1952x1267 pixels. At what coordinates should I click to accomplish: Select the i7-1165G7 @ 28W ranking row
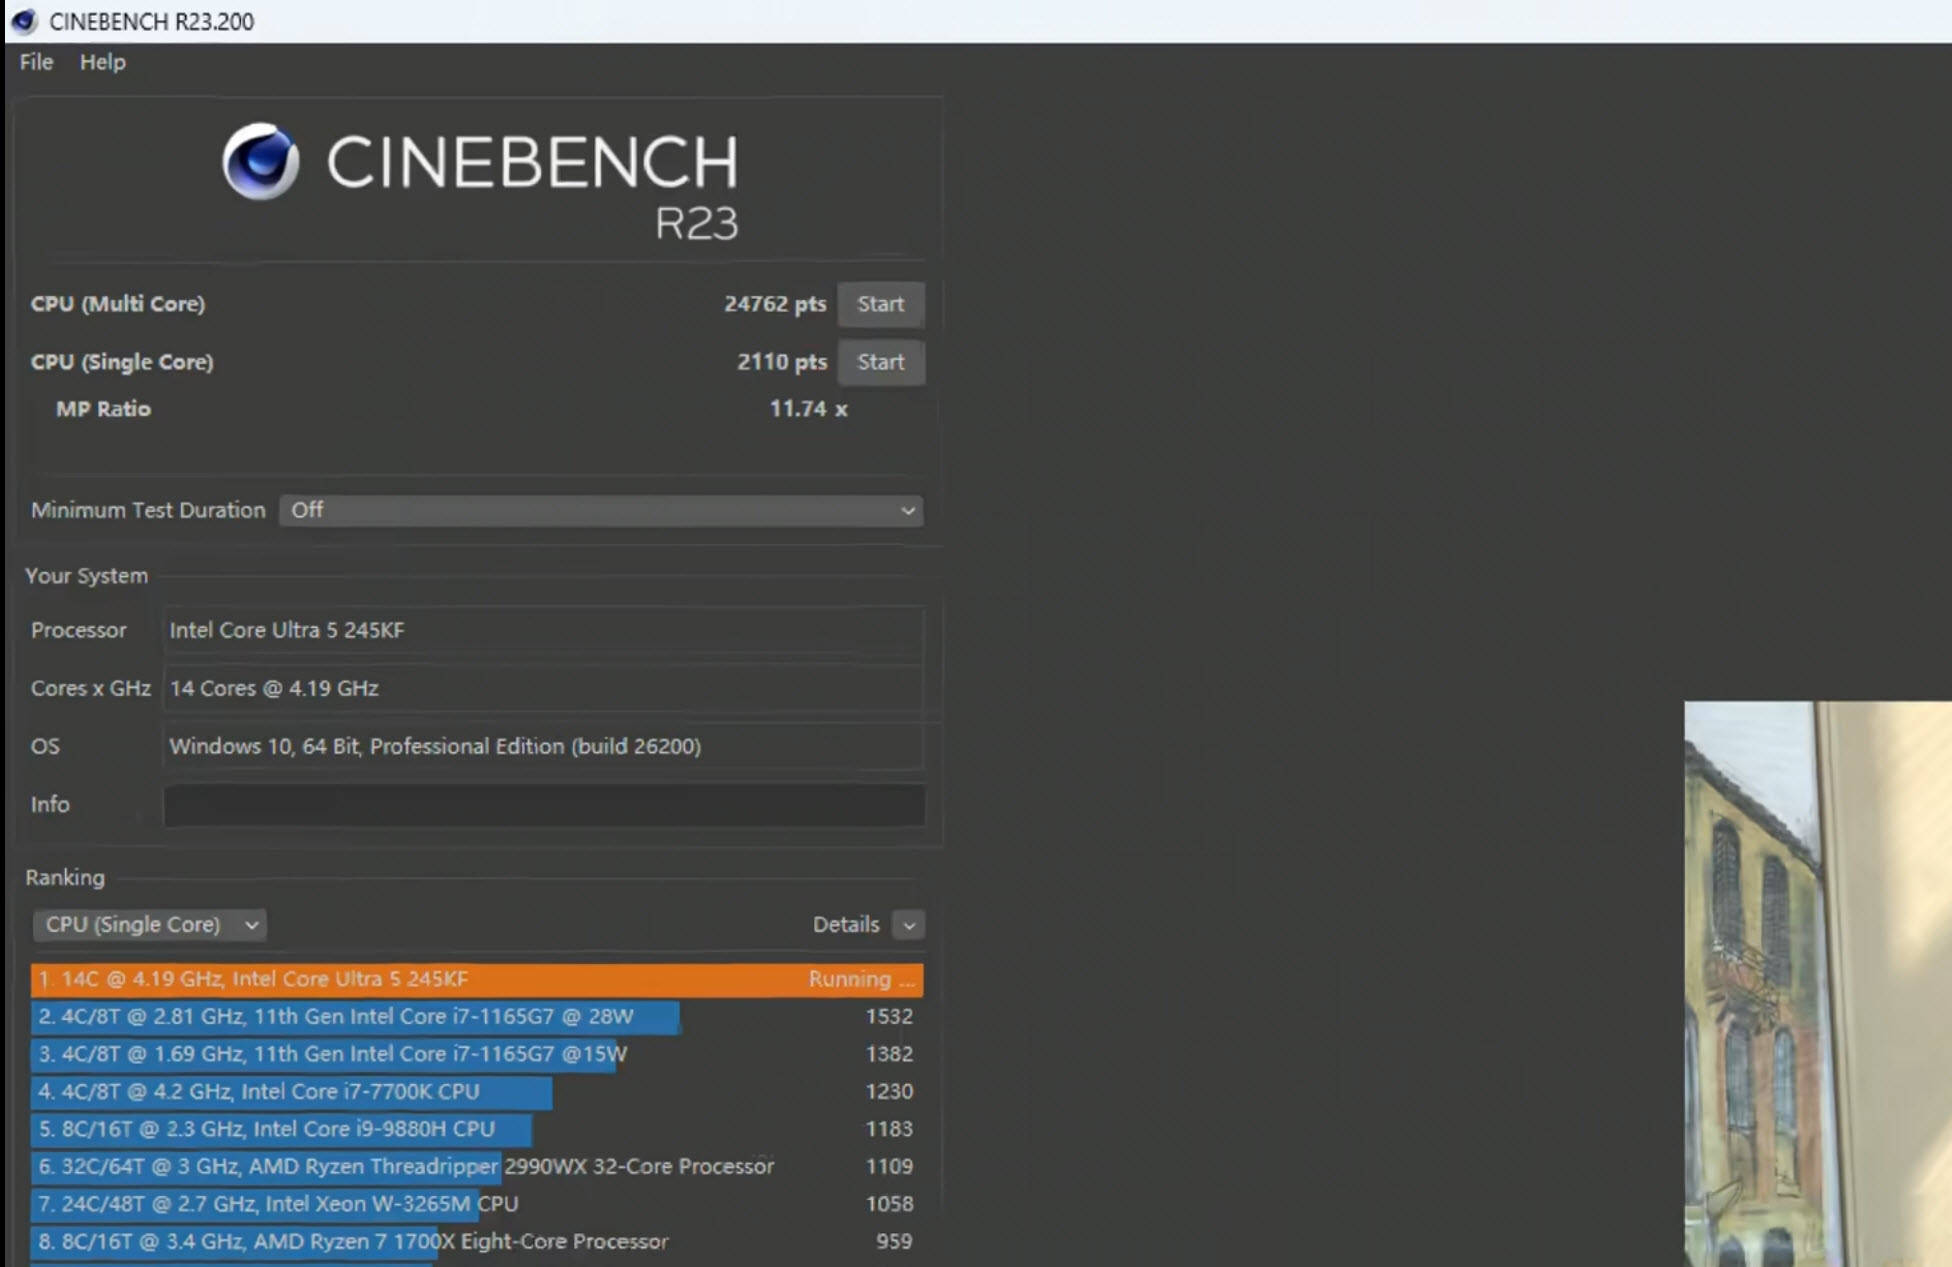(355, 1017)
